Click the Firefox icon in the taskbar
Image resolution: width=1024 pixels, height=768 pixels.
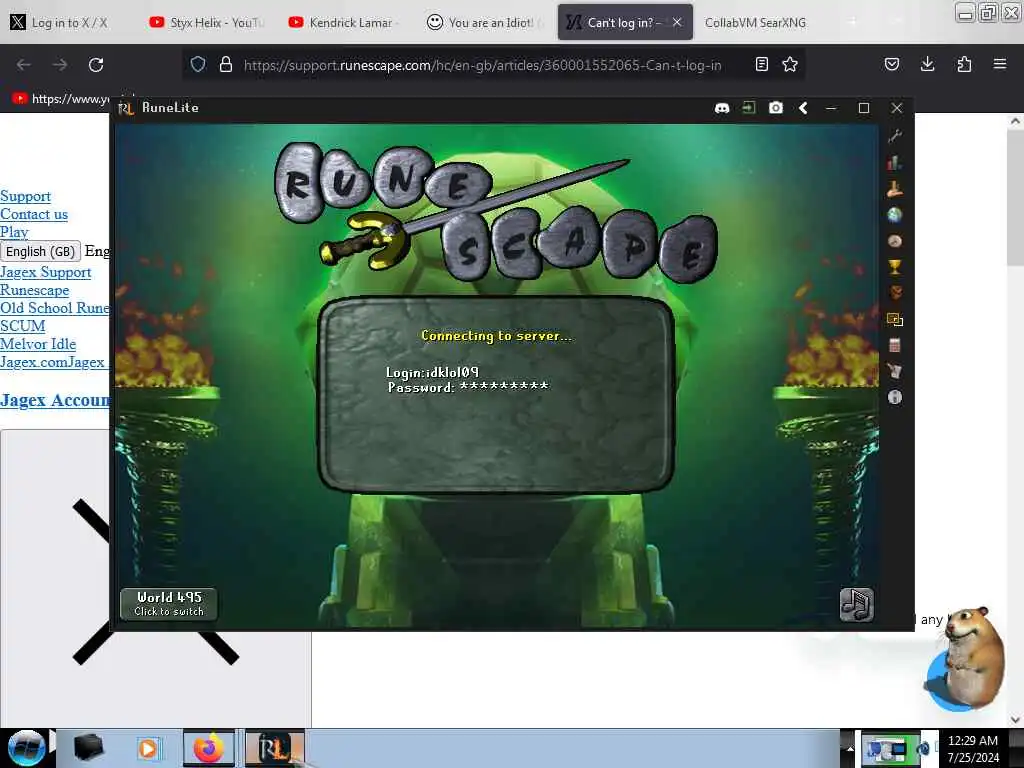(x=208, y=748)
